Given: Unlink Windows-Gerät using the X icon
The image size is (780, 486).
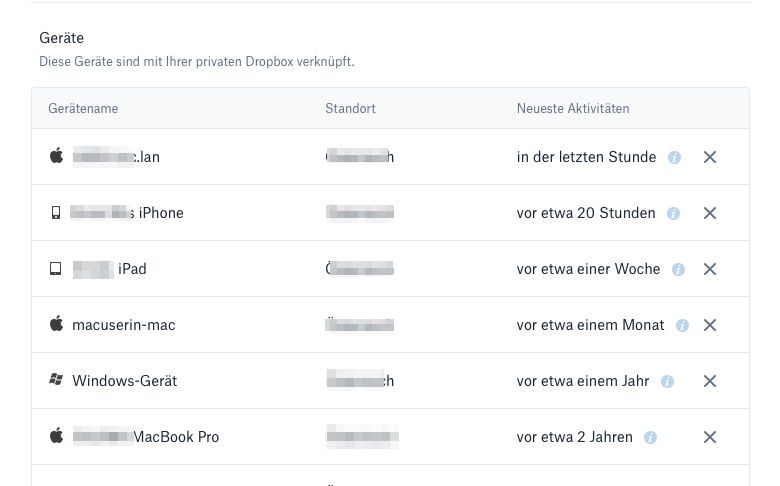Looking at the screenshot, I should 710,381.
